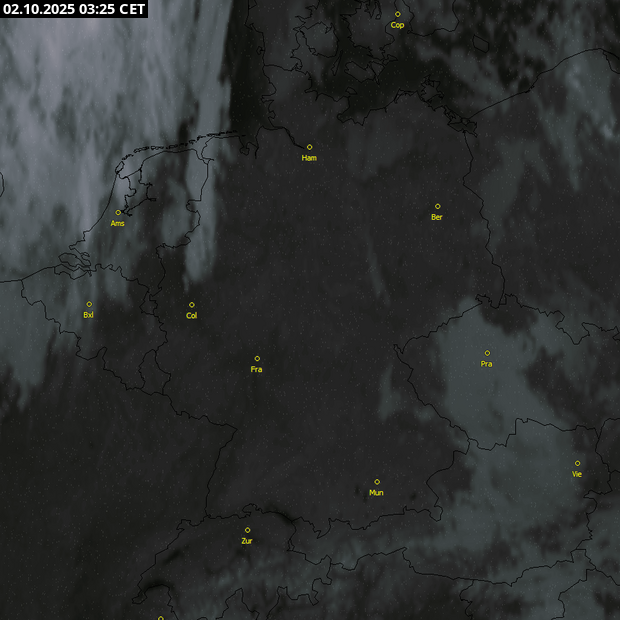Click the 'Ham' text label

point(309,158)
